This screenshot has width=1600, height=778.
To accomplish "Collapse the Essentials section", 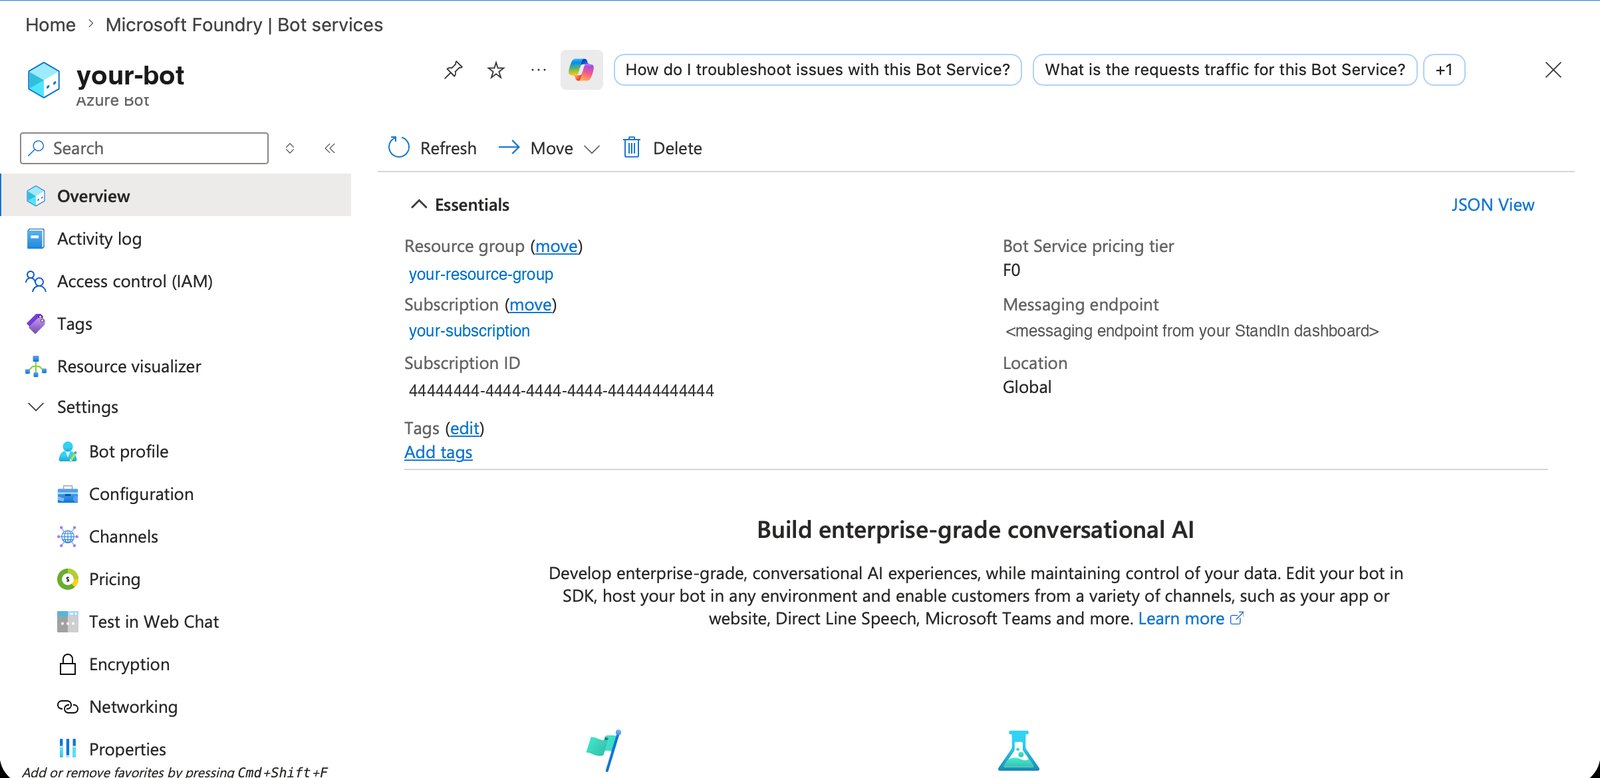I will pyautogui.click(x=419, y=204).
